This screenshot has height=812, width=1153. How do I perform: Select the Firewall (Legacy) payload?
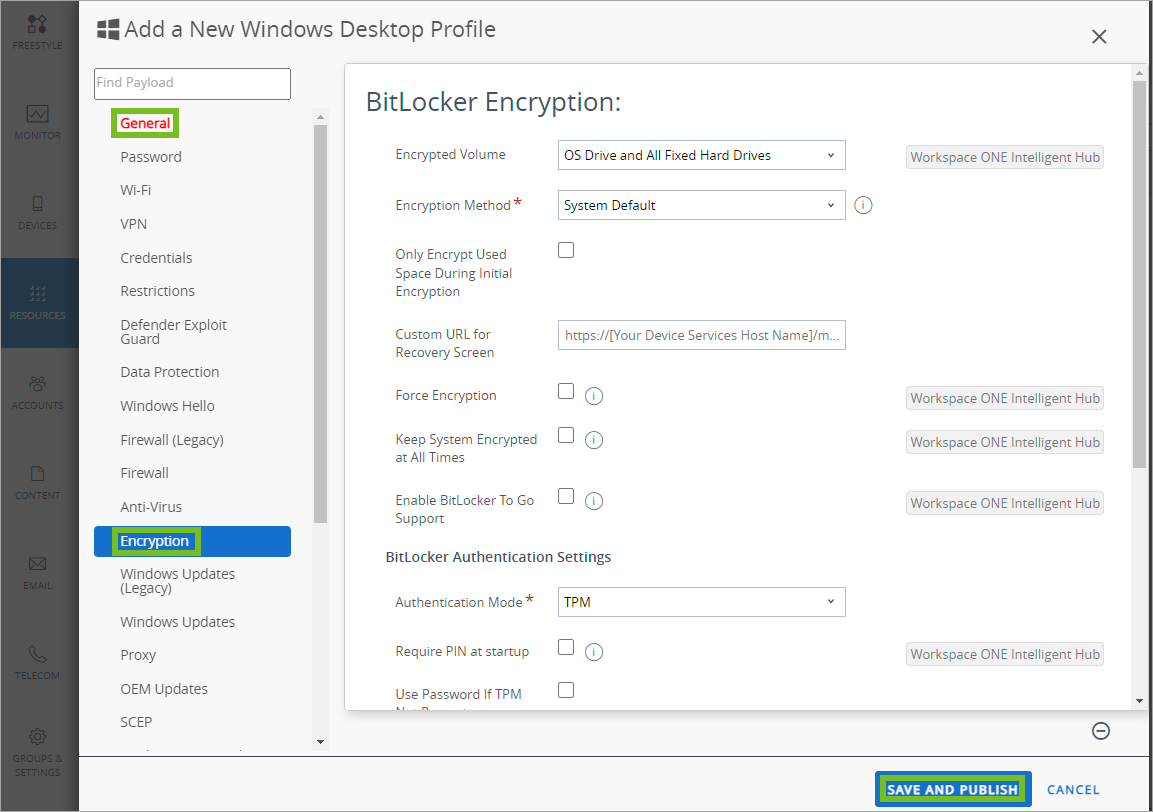pyautogui.click(x=172, y=440)
